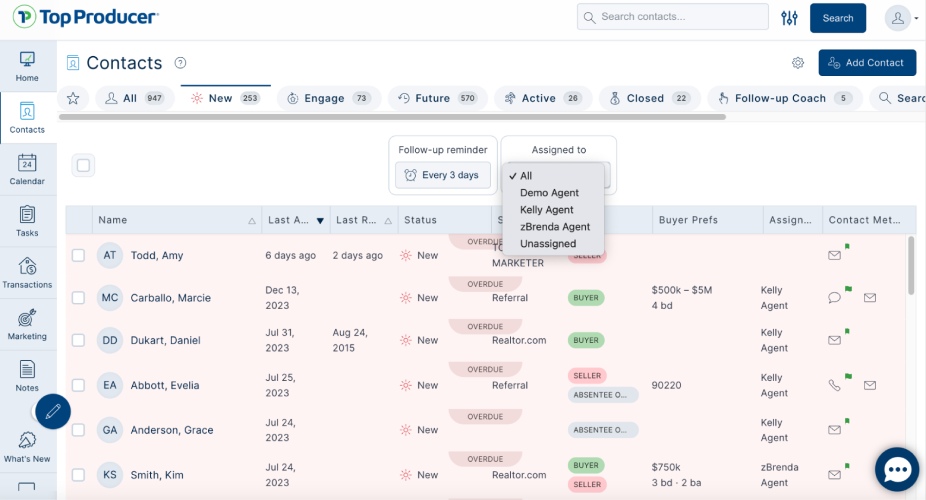Check the box for Todd, Amy
926x500 pixels.
78,256
